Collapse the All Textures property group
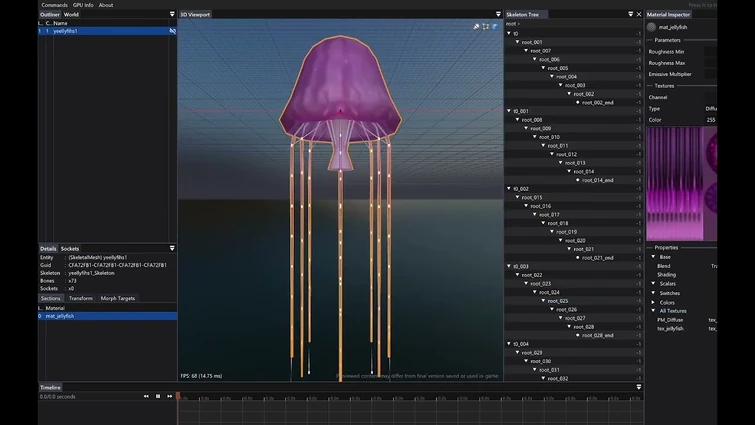Viewport: 755px width, 425px height. click(653, 311)
